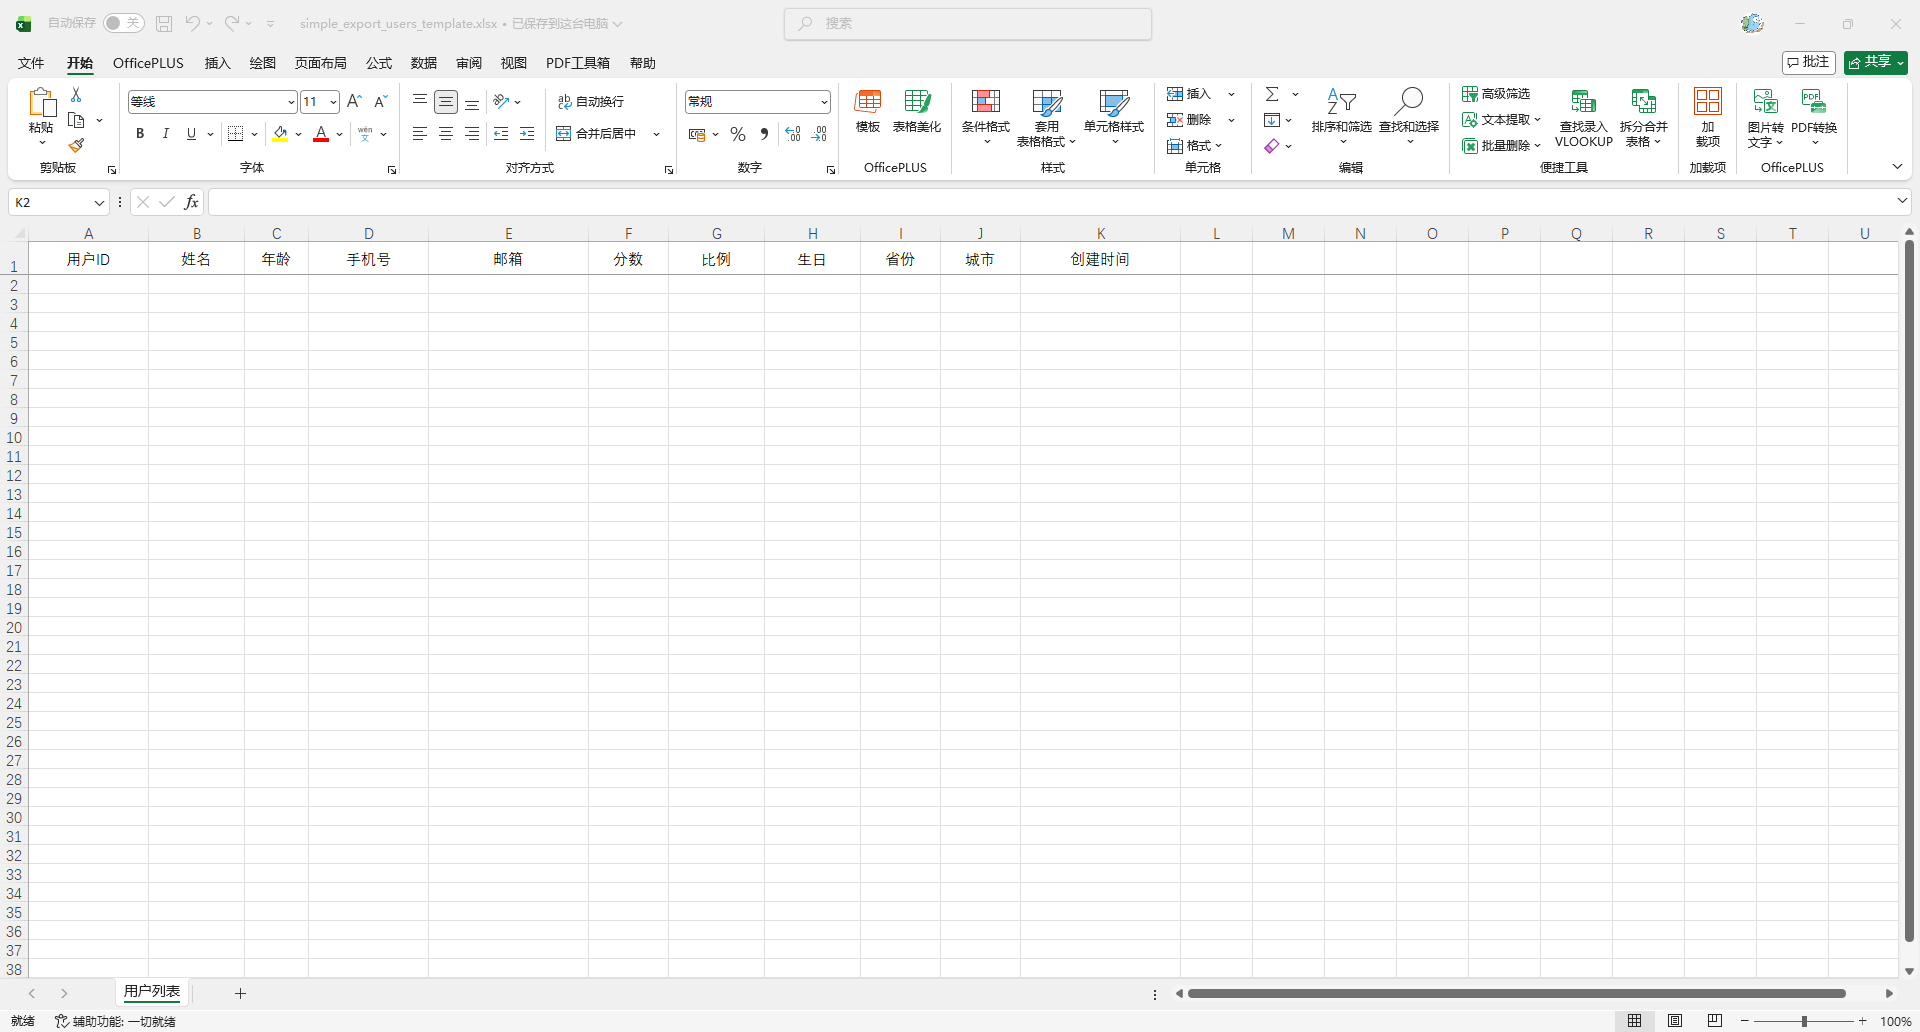Click the Format Painter brush icon
The width and height of the screenshot is (1920, 1032).
click(76, 146)
